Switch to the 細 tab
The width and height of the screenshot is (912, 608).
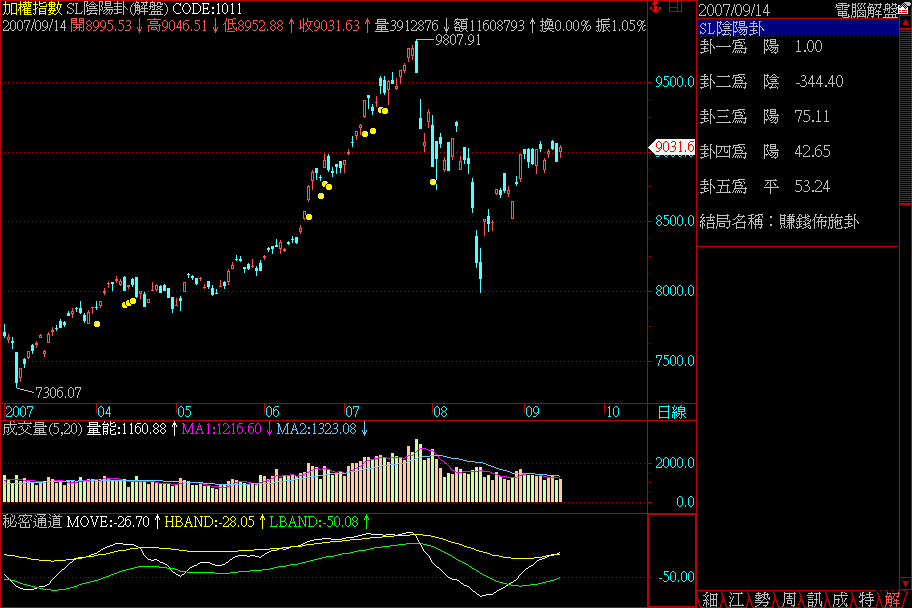[710, 598]
